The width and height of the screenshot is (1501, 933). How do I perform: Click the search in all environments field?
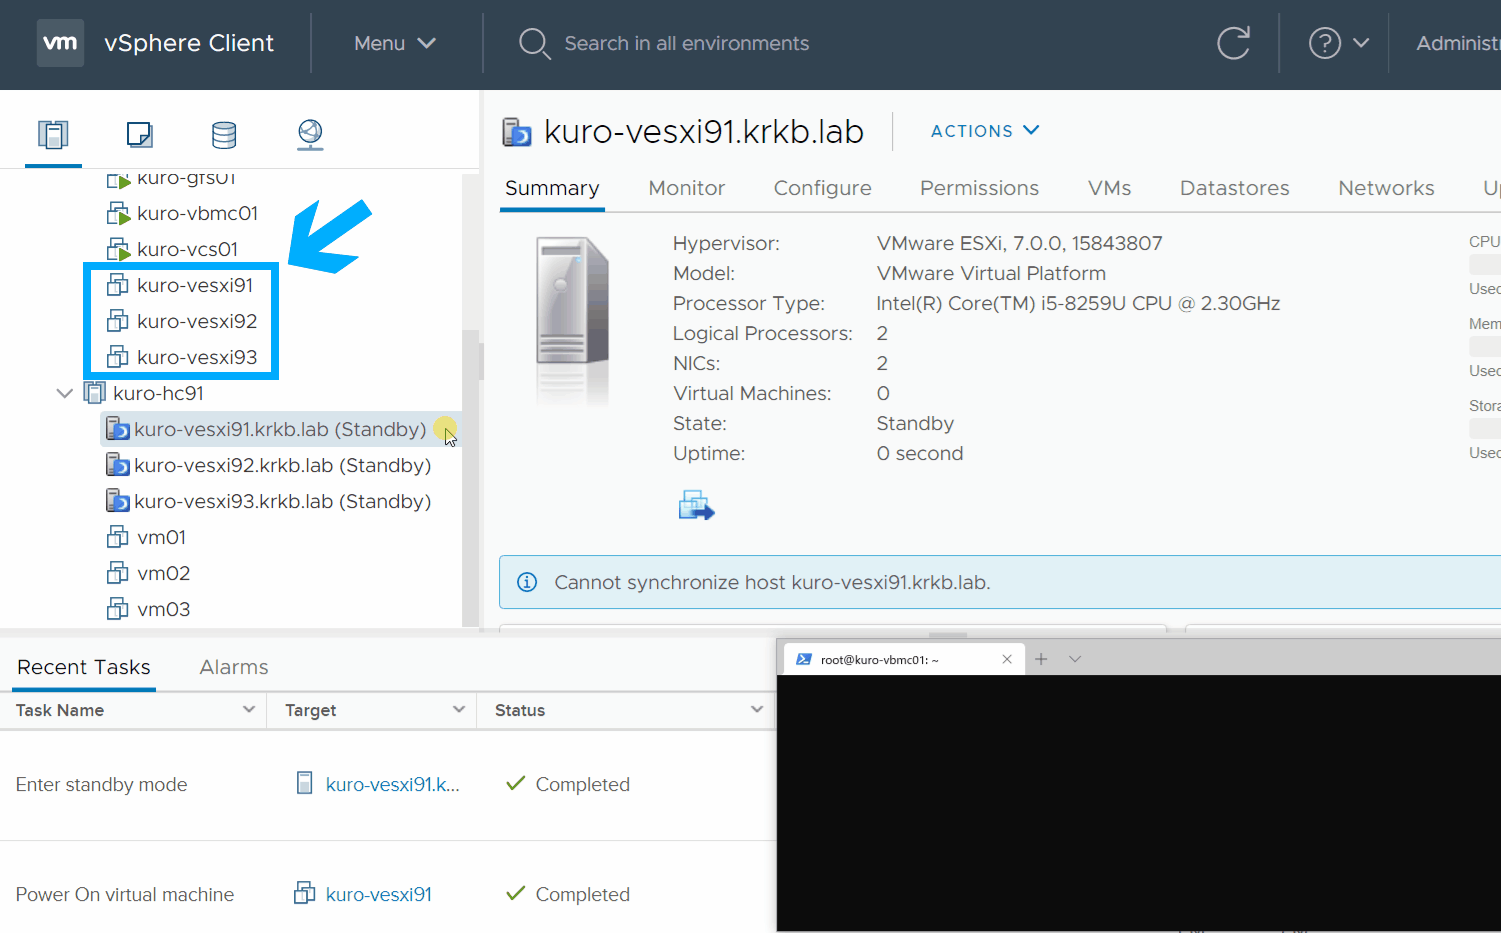pyautogui.click(x=686, y=43)
